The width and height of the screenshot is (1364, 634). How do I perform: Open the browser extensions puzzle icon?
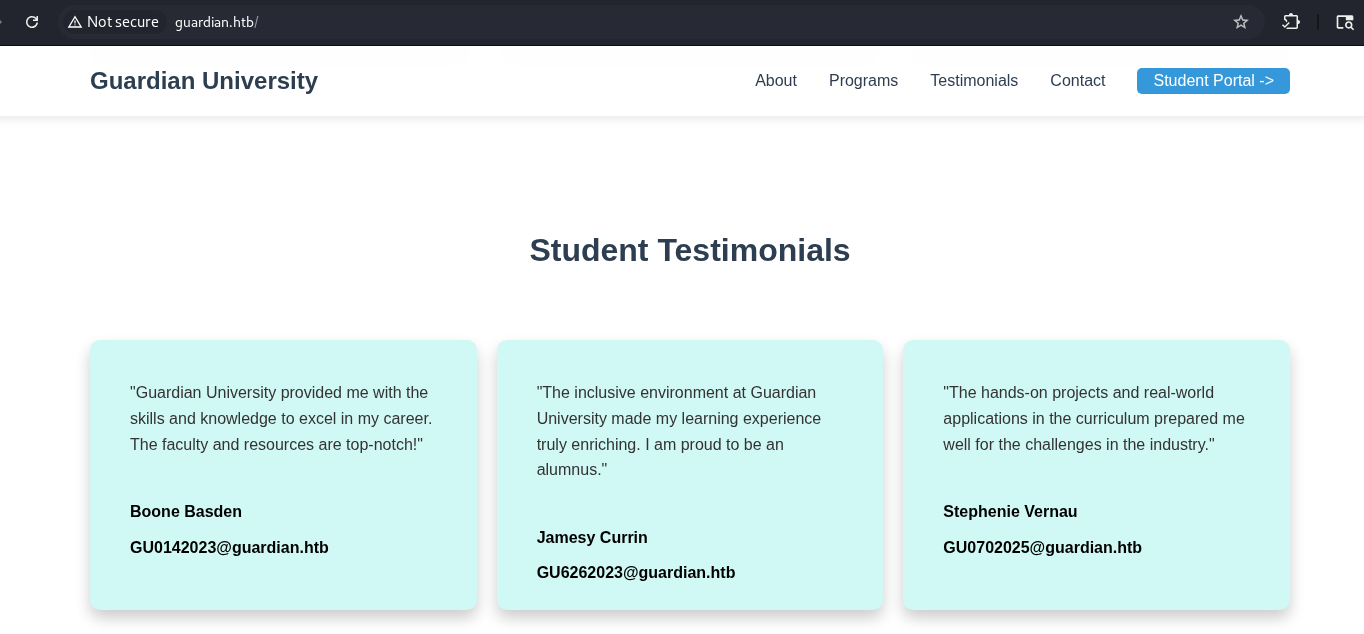point(1291,22)
